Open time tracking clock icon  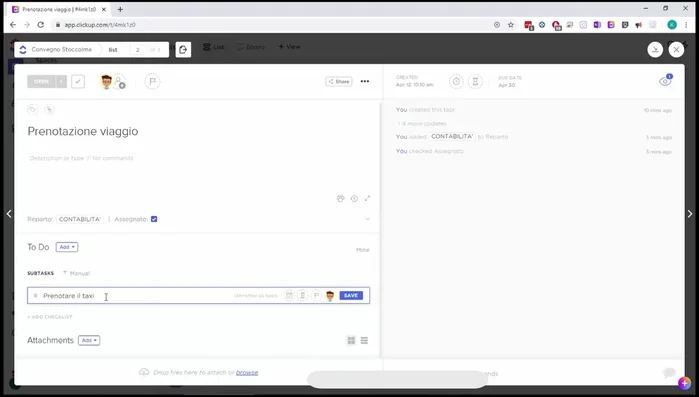tap(456, 82)
